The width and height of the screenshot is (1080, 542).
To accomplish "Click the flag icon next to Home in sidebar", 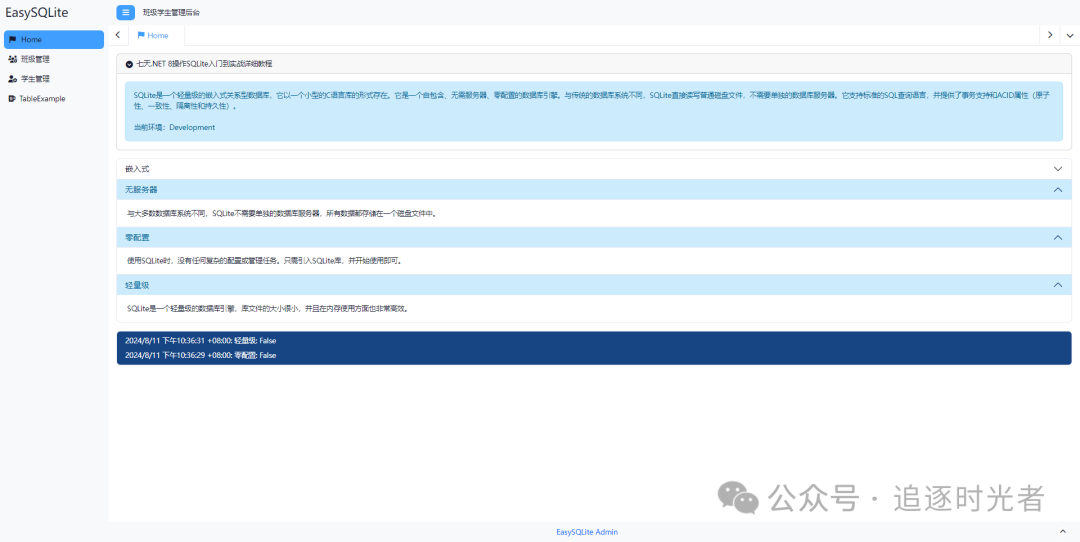I will [12, 39].
